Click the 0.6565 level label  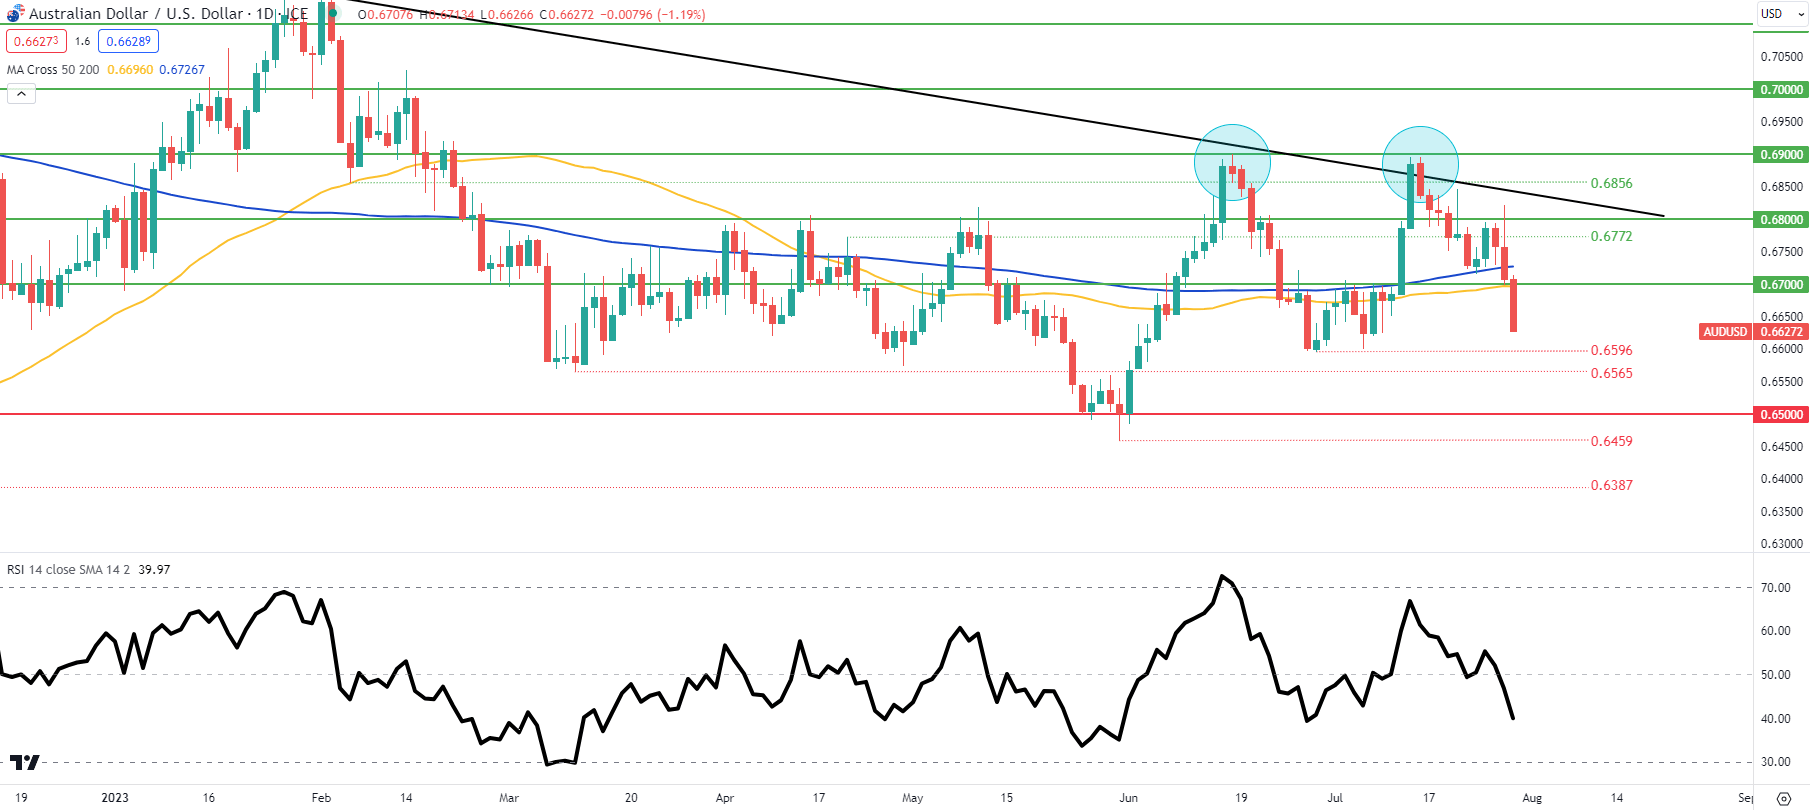pyautogui.click(x=1611, y=373)
